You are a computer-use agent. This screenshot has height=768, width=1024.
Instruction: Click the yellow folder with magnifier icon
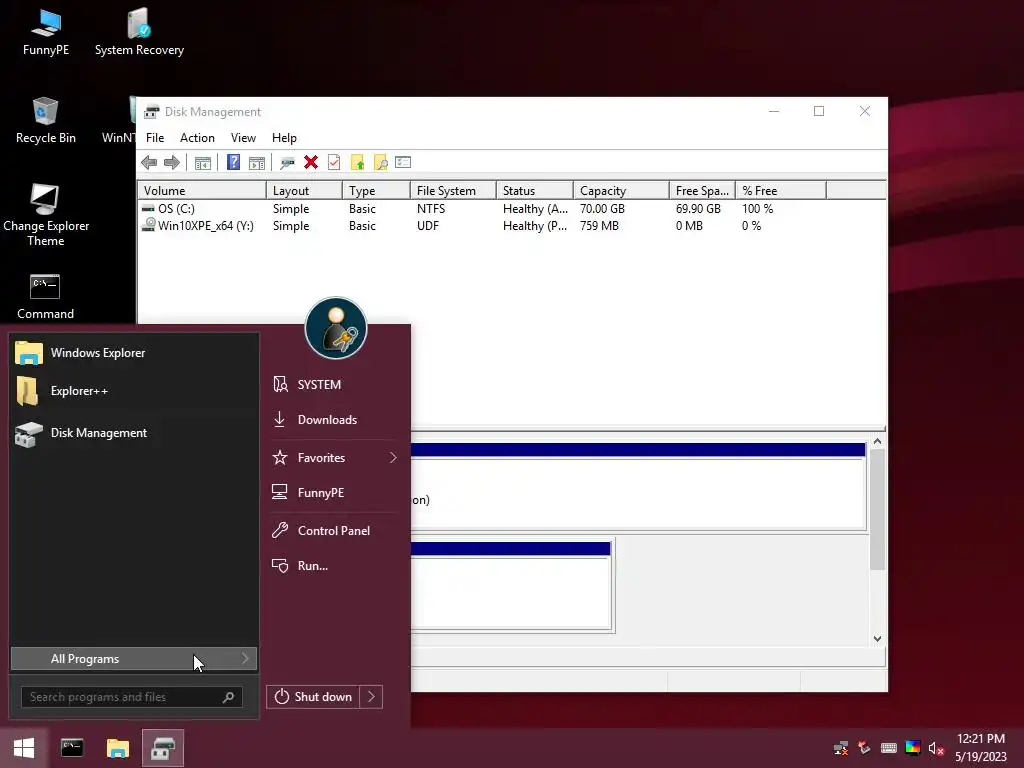pos(380,162)
